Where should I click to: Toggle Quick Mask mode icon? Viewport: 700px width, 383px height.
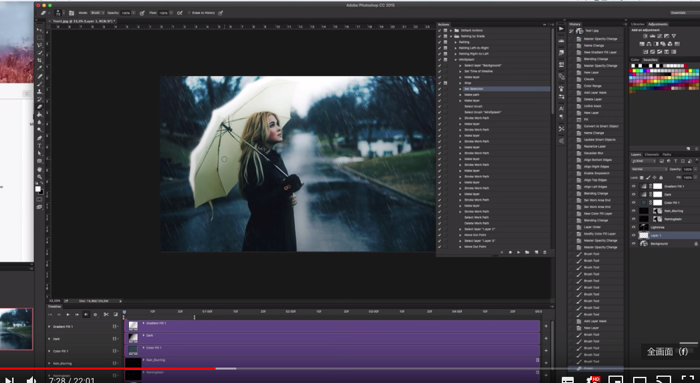40,199
